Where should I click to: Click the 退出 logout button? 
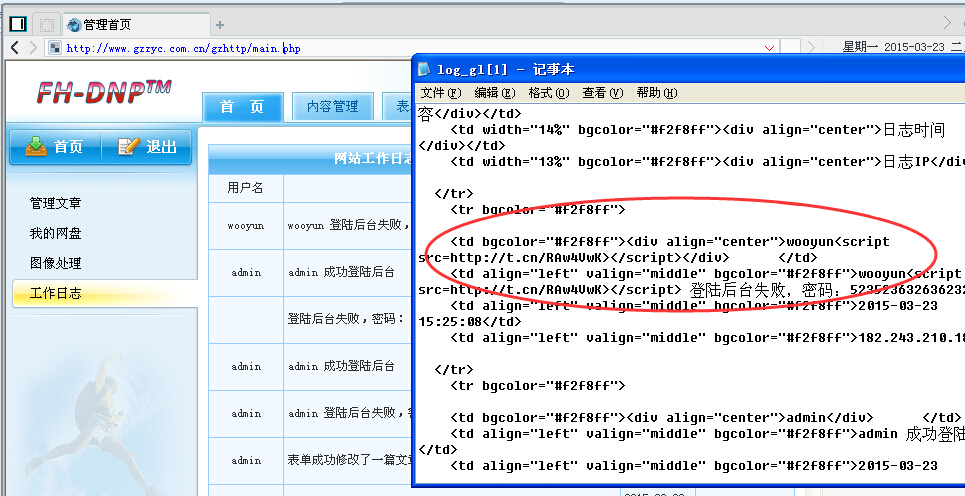coord(146,146)
